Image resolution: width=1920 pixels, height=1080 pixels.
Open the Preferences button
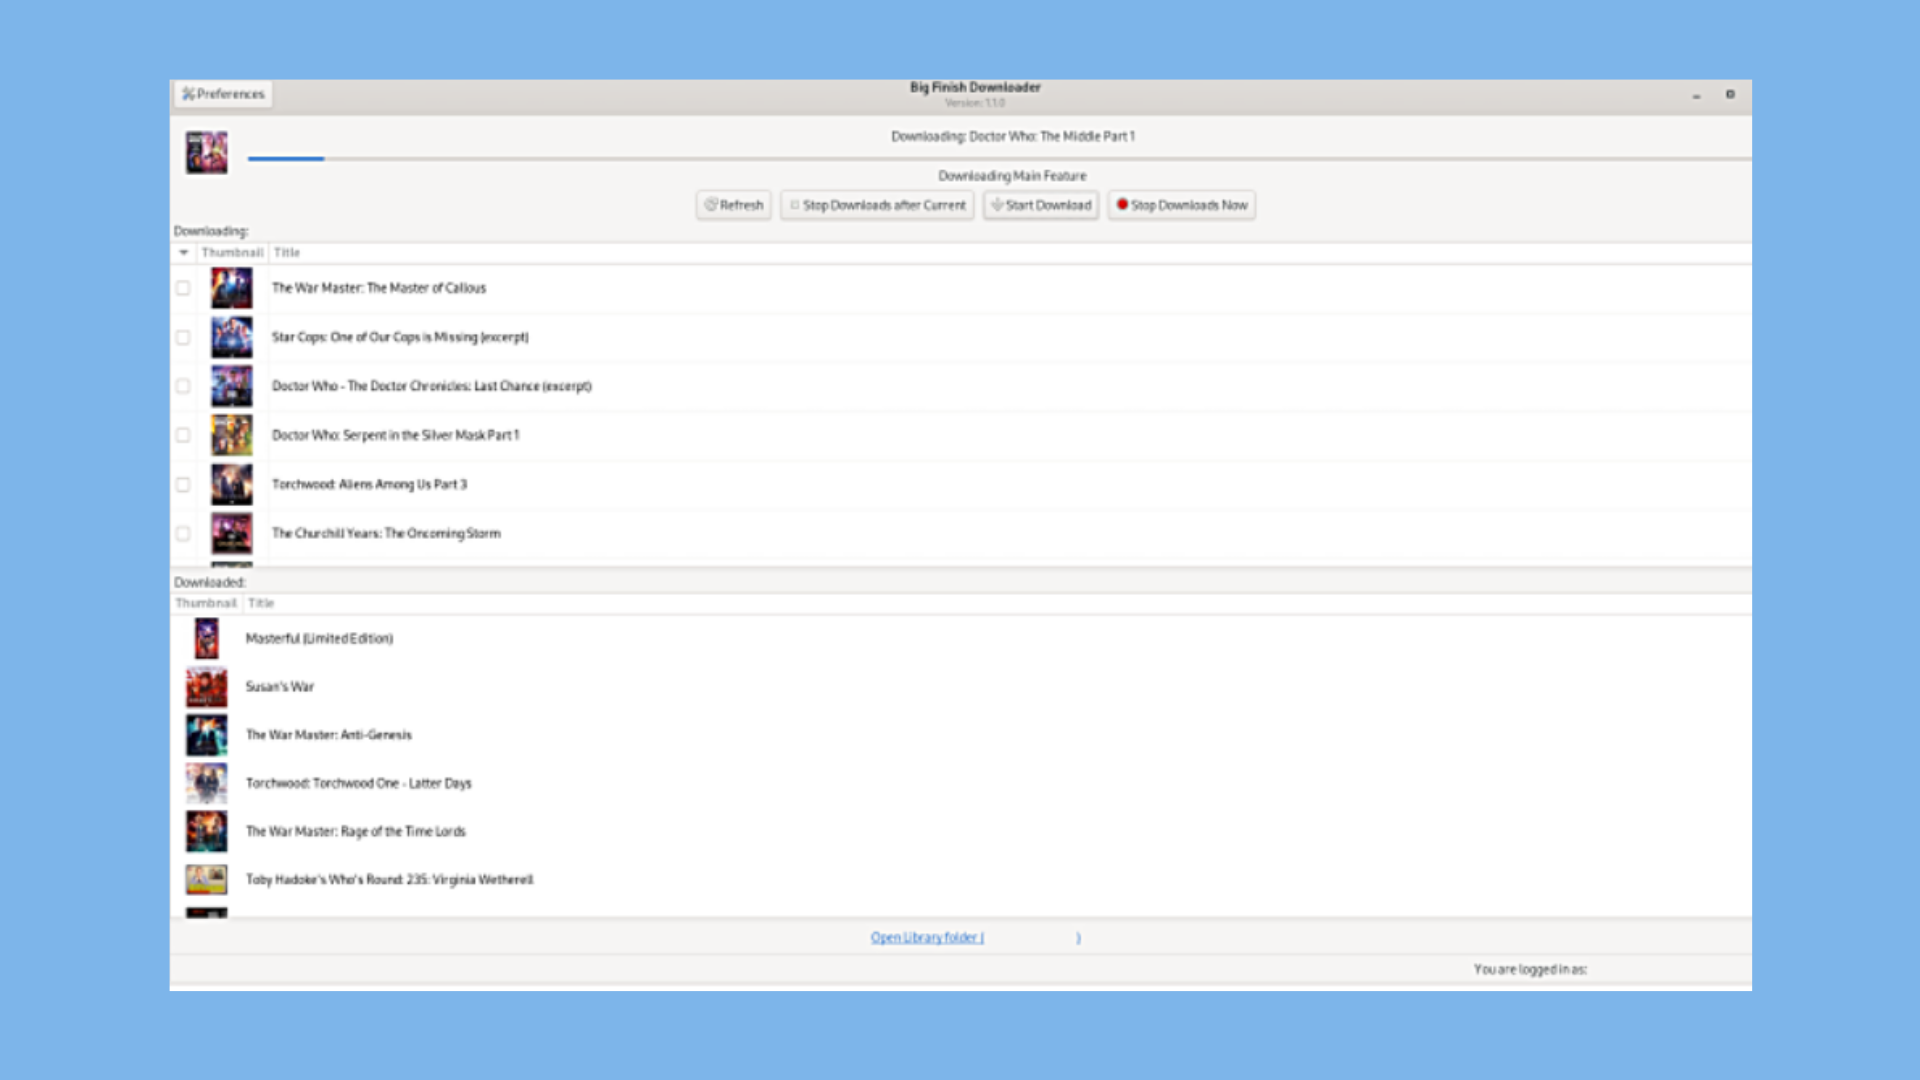pyautogui.click(x=223, y=94)
